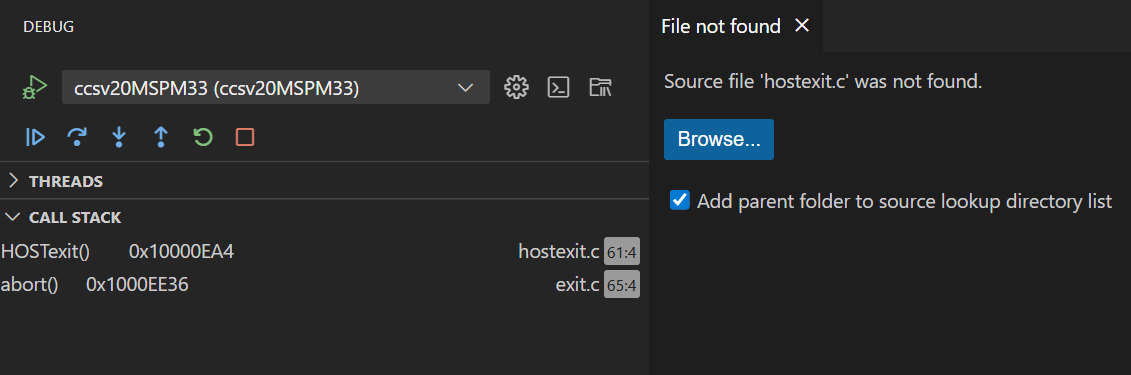Screen dimensions: 1131x375
Task: Click the Browse... button
Action: coord(718,139)
